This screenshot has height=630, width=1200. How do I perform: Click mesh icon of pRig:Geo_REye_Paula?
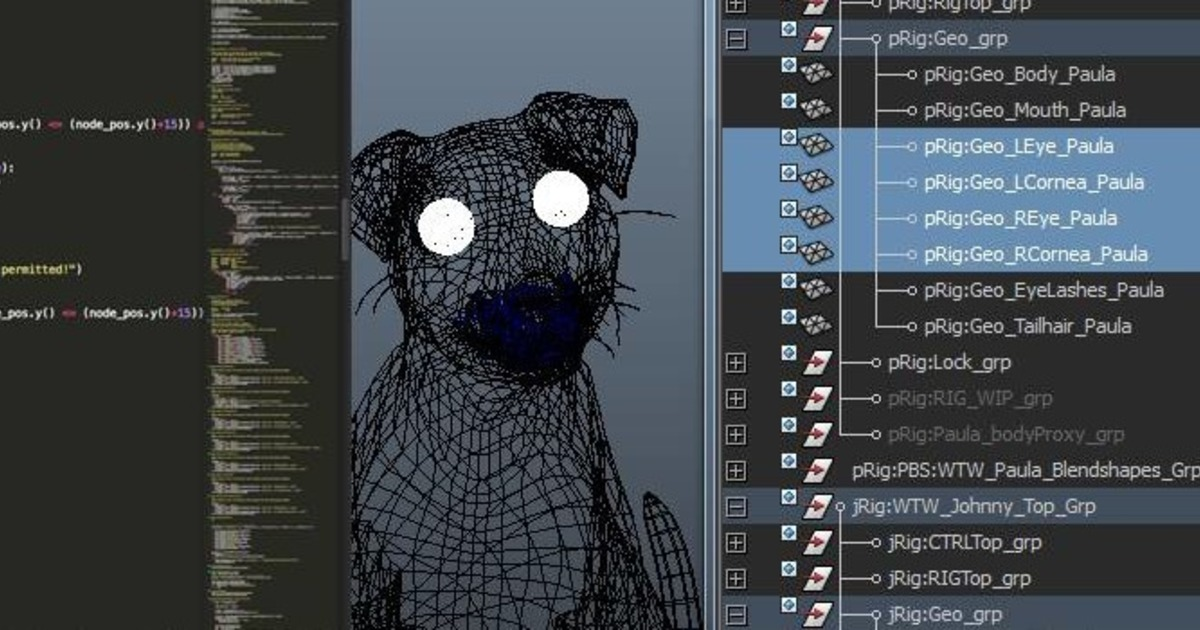click(x=818, y=218)
